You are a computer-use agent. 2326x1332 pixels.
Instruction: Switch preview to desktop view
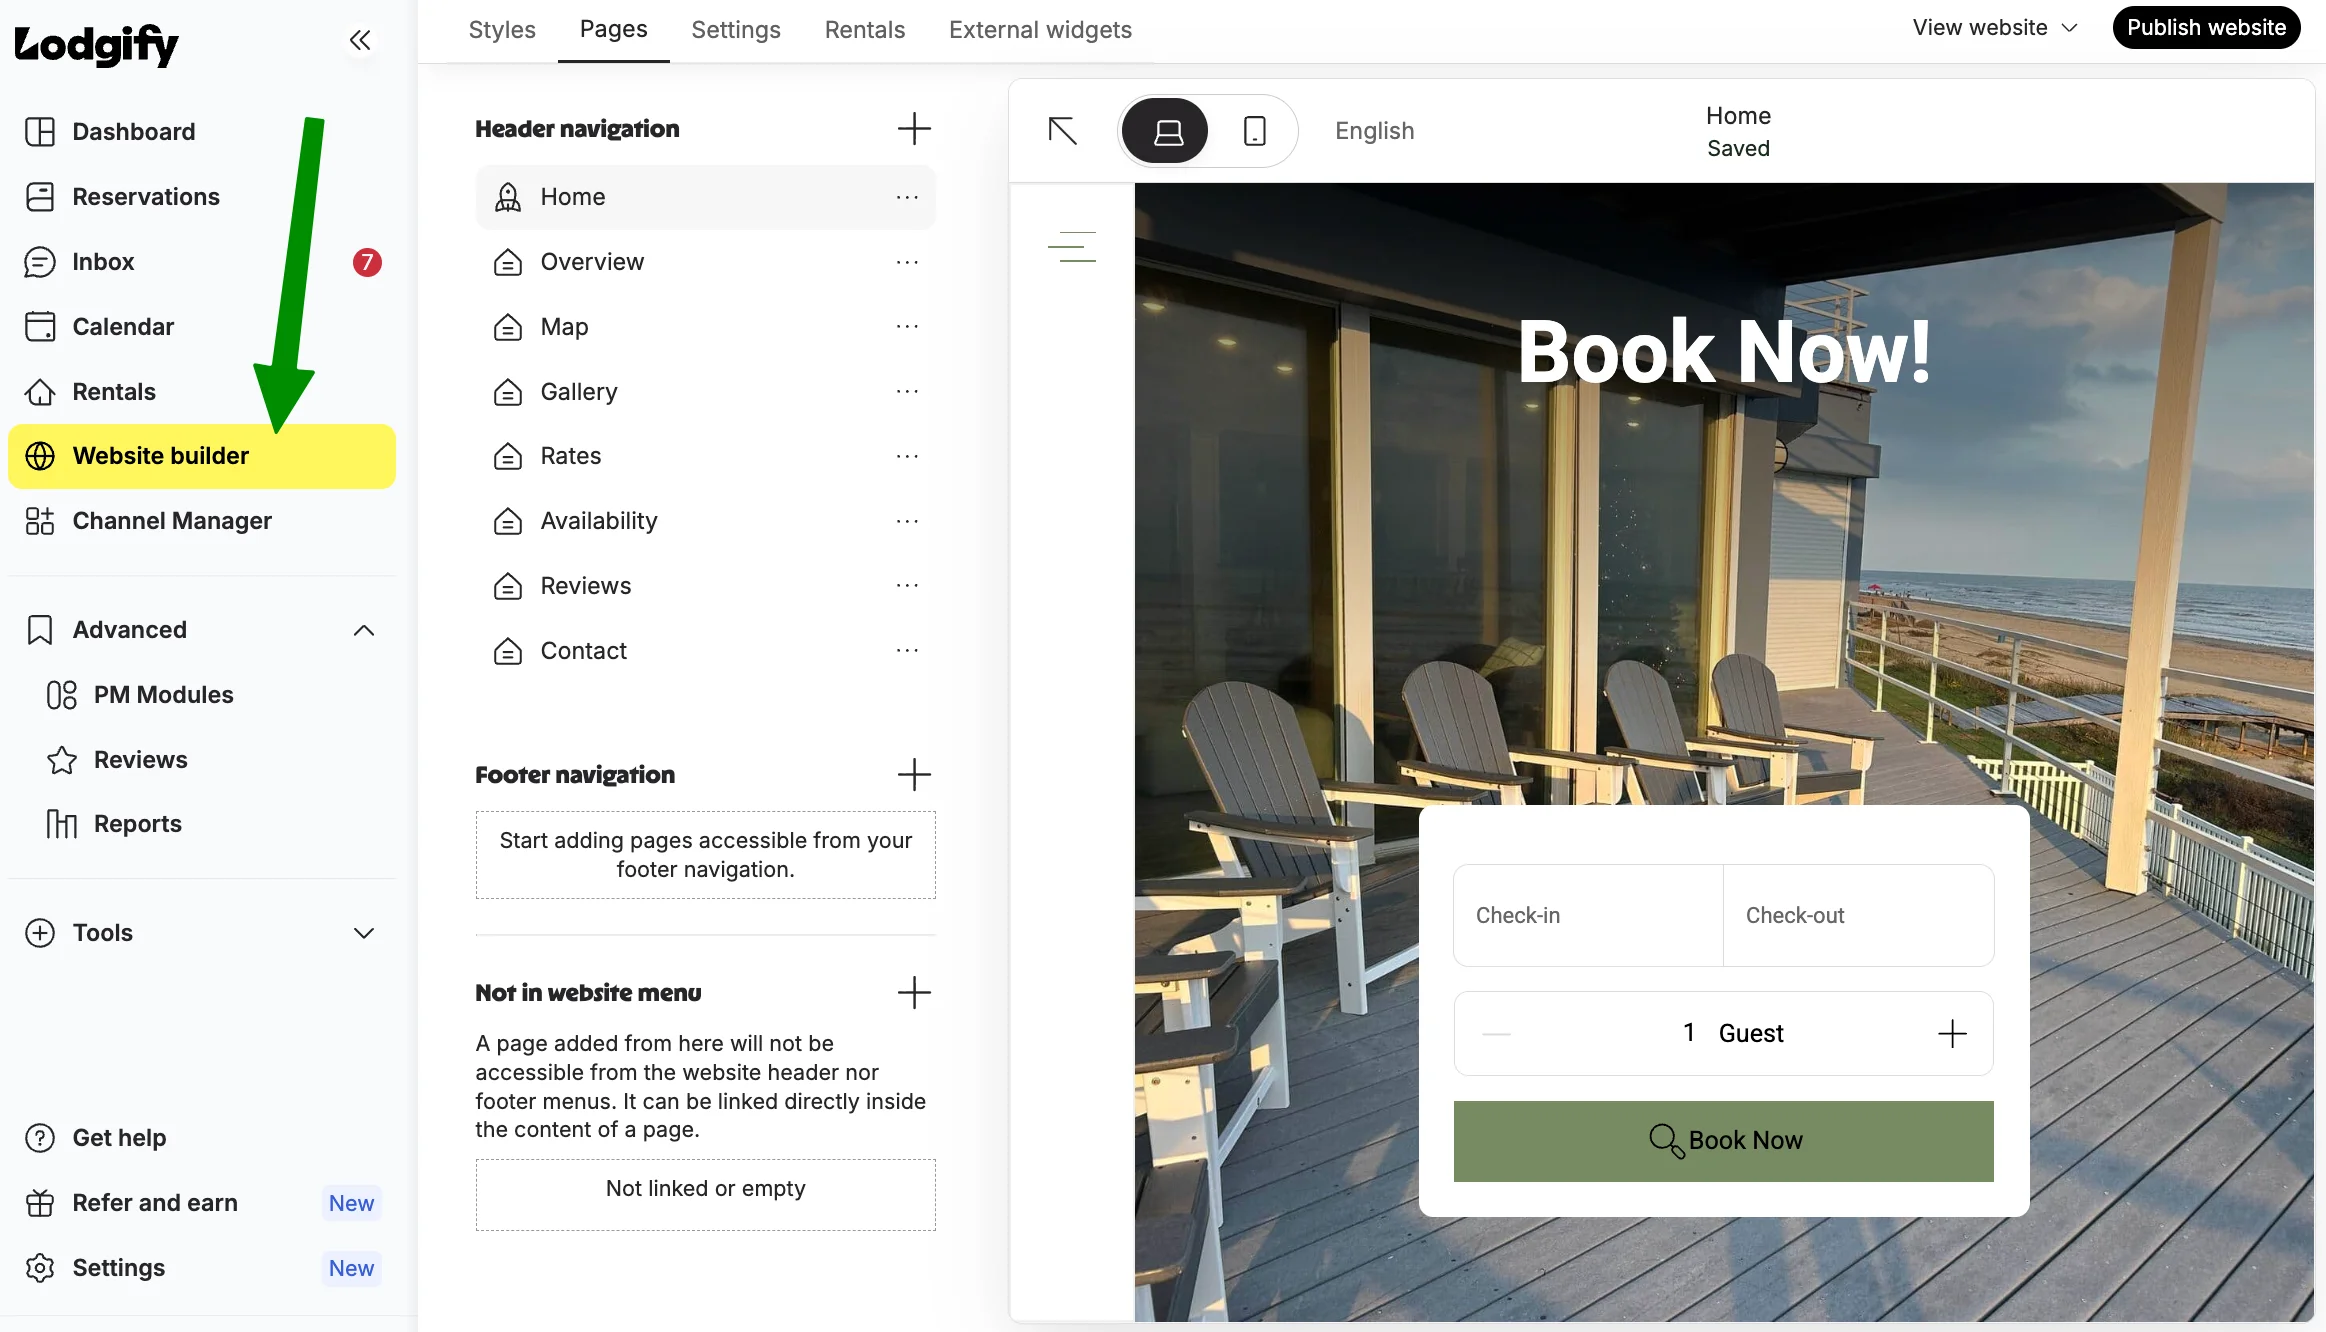tap(1166, 131)
